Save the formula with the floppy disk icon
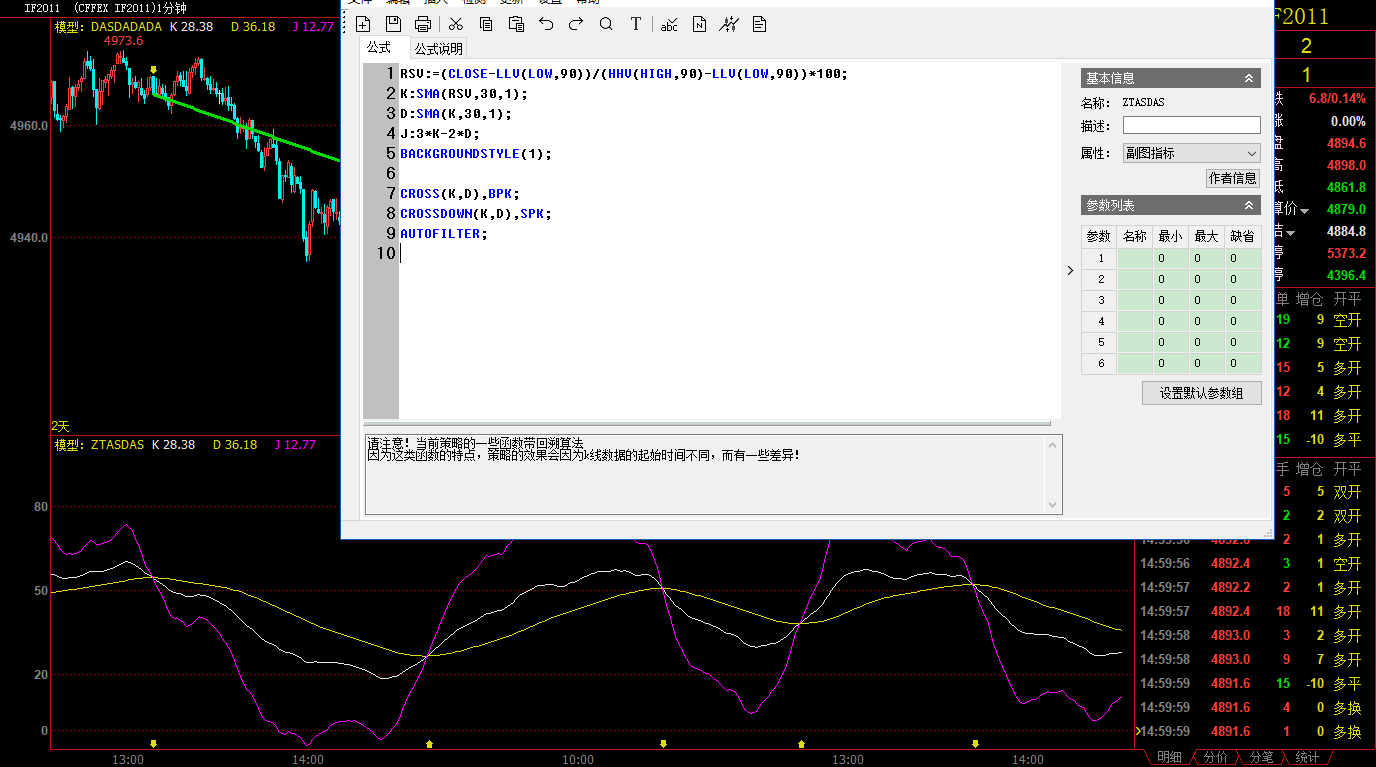Viewport: 1376px width, 767px height. coord(393,24)
